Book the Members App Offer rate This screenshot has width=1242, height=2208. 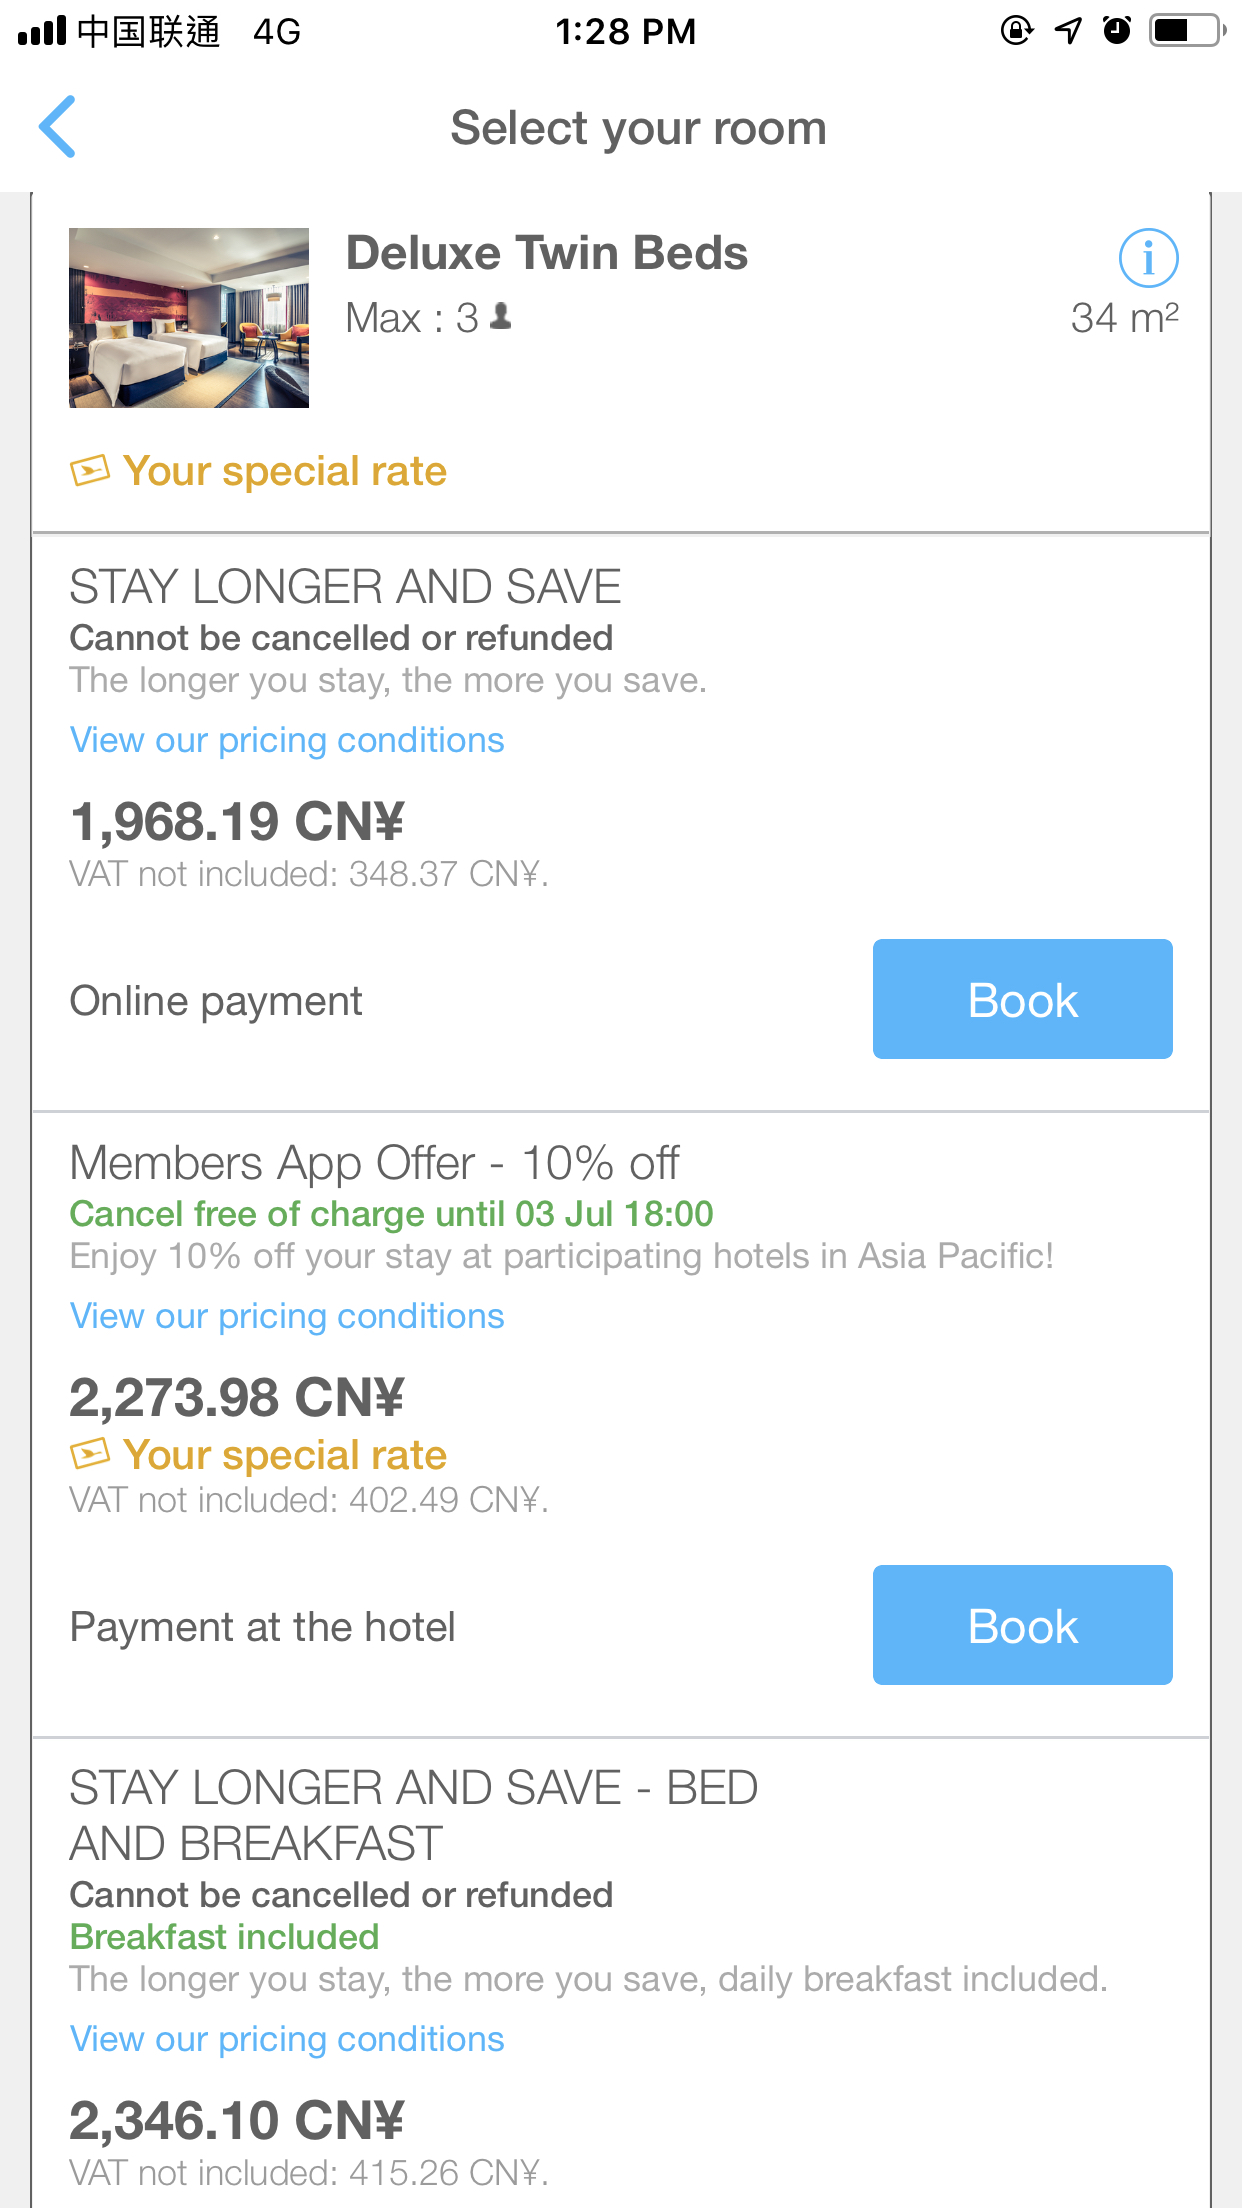(1022, 1625)
